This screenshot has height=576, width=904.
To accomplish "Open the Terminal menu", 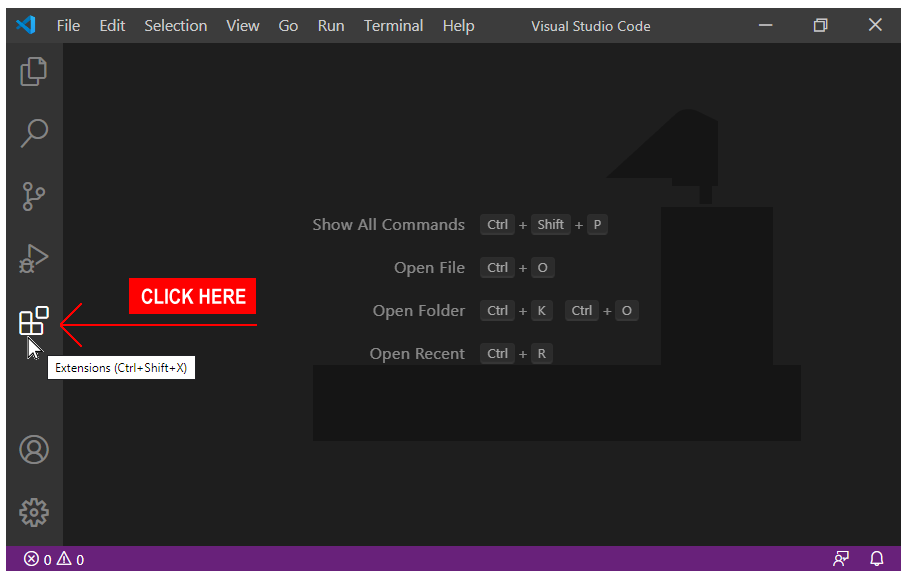I will [x=393, y=26].
